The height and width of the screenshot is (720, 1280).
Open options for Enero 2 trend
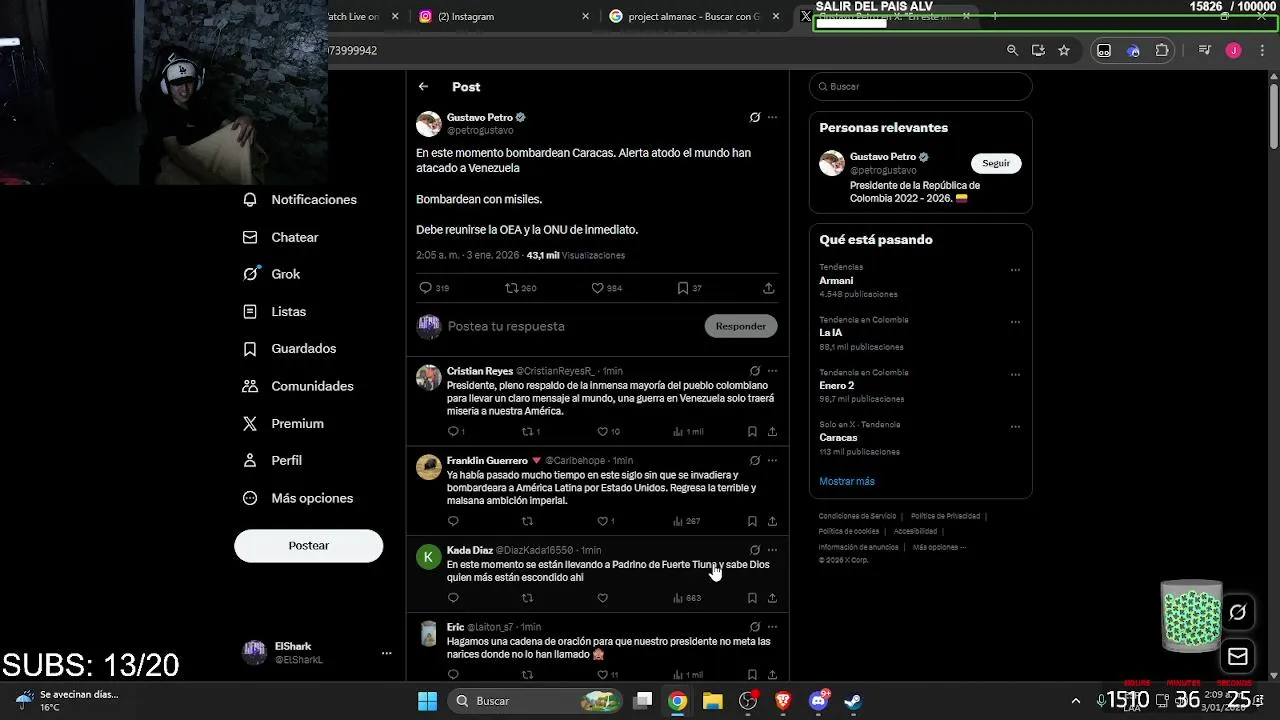[1015, 375]
